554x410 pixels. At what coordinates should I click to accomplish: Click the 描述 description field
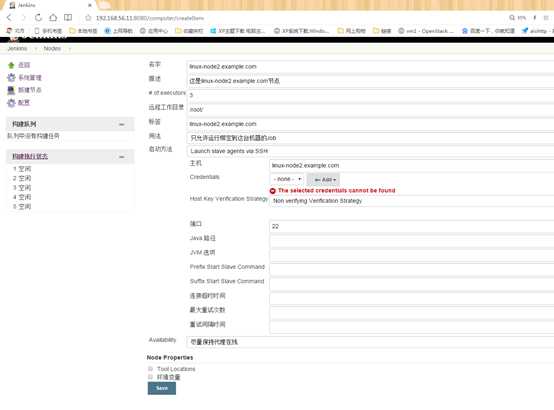pos(370,81)
